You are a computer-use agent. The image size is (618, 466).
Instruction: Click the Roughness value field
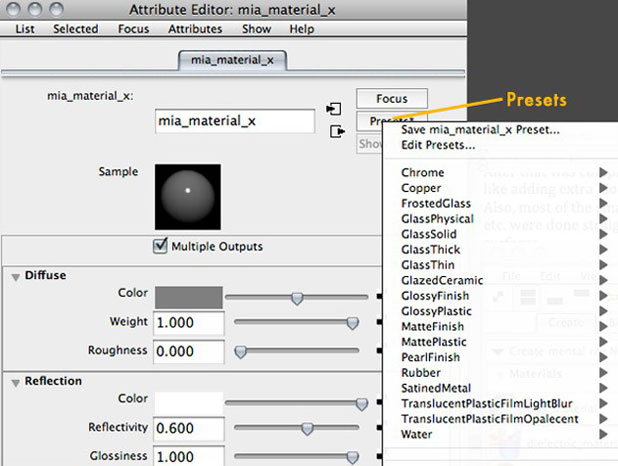[189, 352]
